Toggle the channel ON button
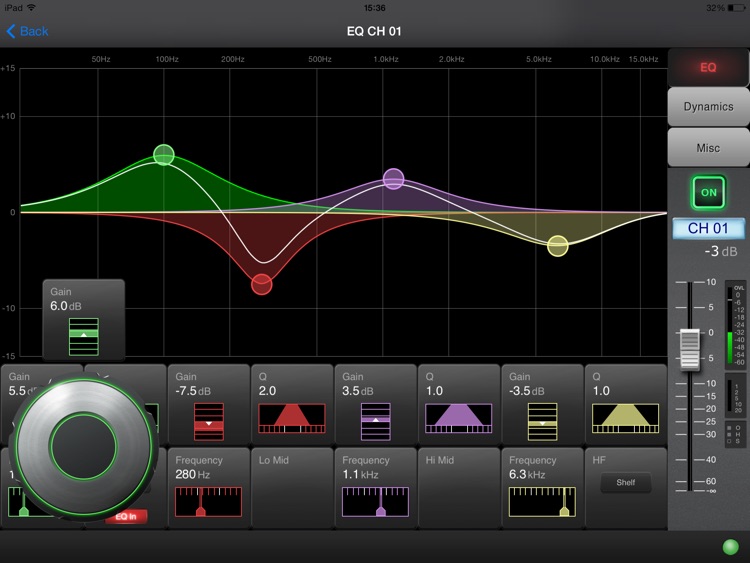Viewport: 750px width, 563px height. [708, 192]
